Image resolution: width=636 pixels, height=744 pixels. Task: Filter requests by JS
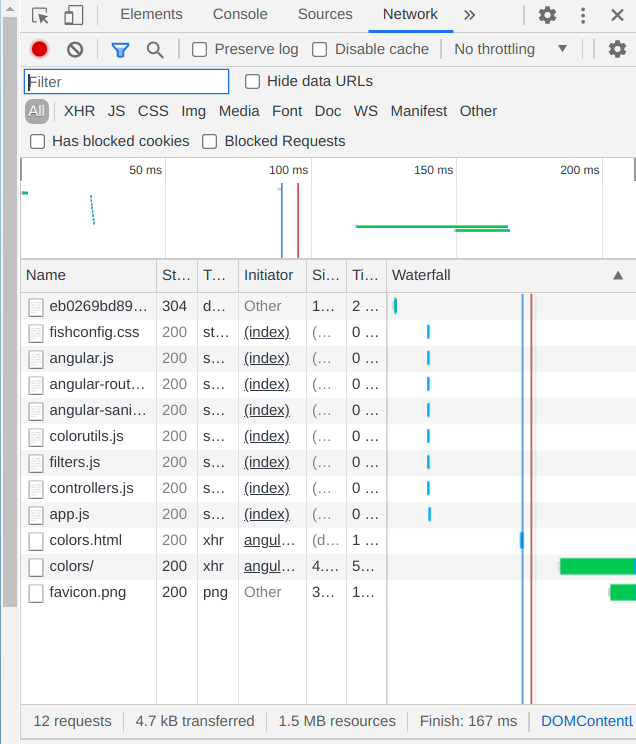[116, 111]
